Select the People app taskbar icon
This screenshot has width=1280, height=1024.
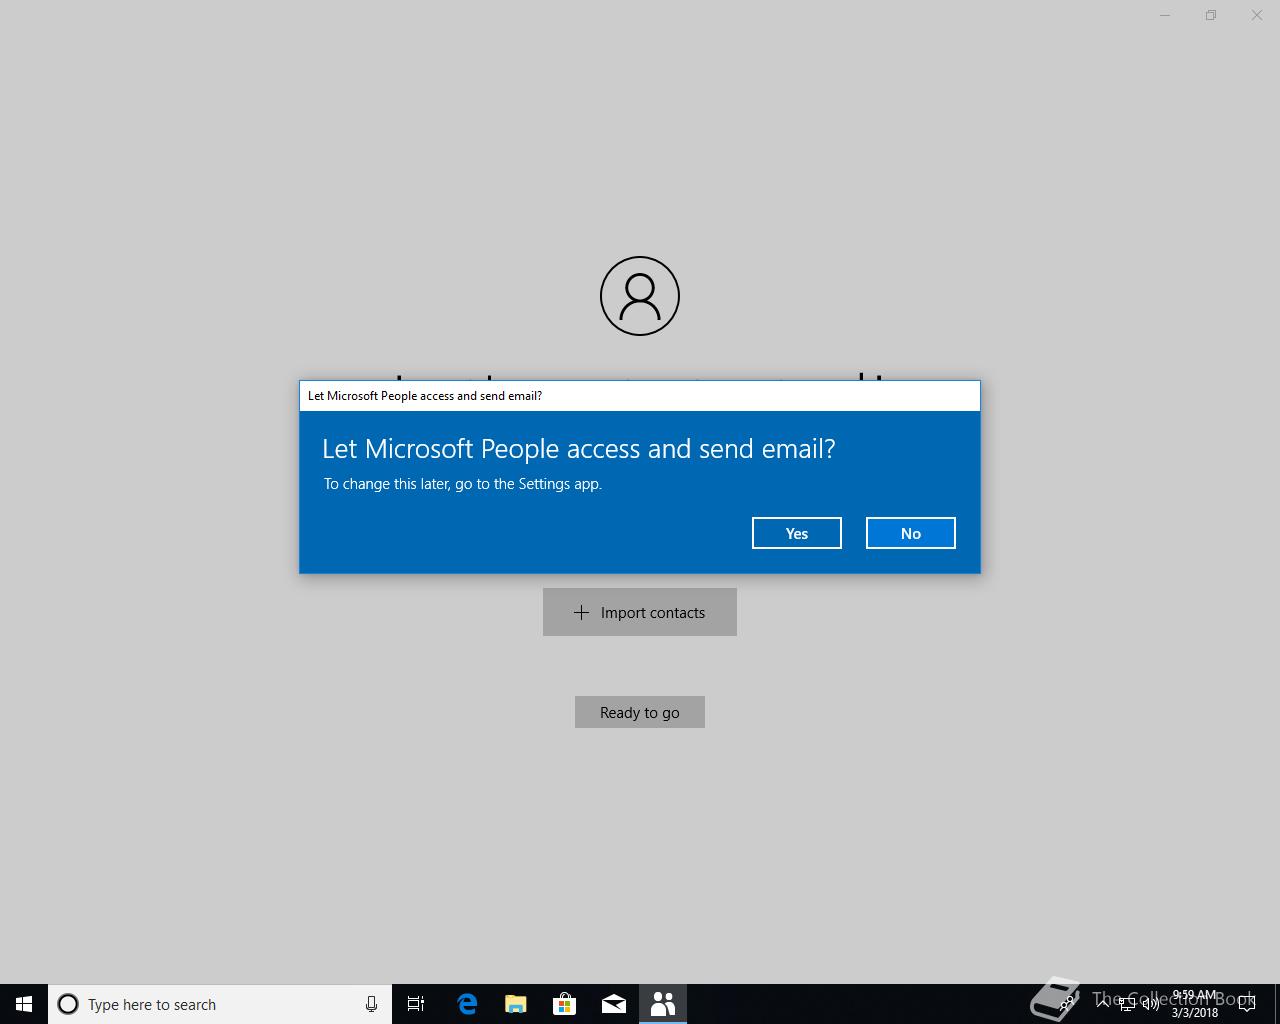coord(662,1004)
